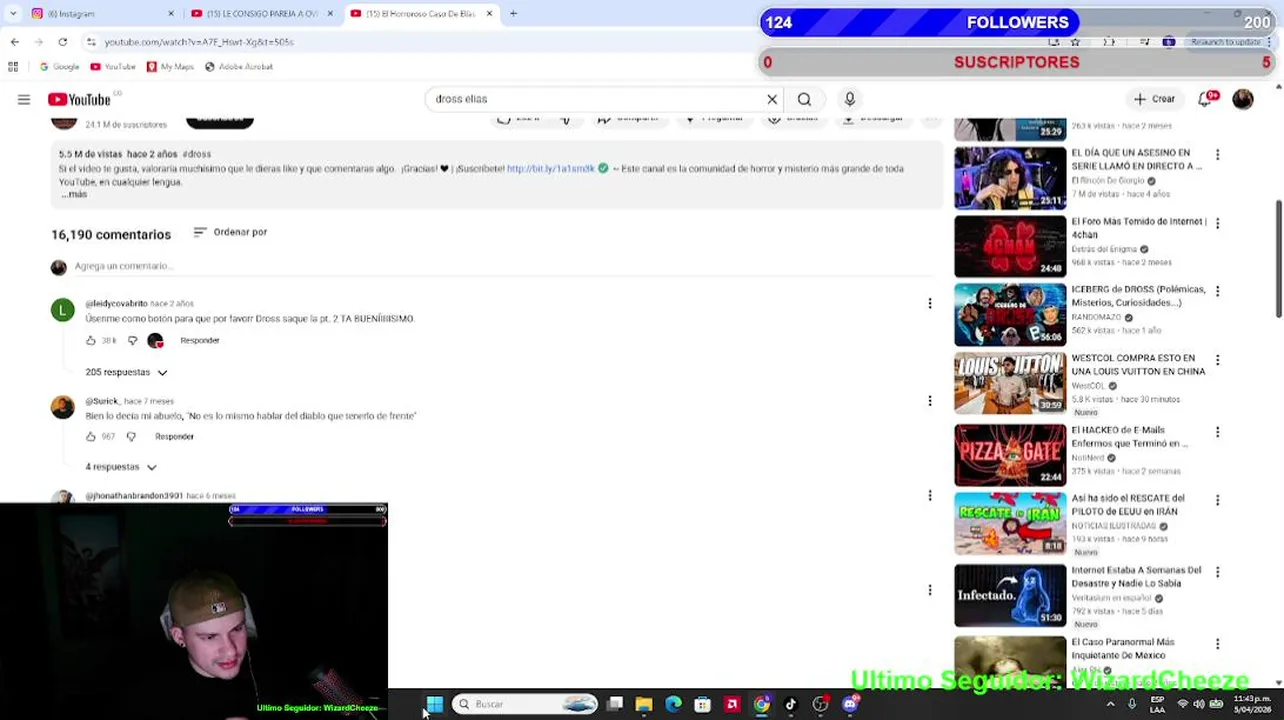Image resolution: width=1284 pixels, height=720 pixels.
Task: Open menu for 'EL DÍA QUE UN ASESINO' video
Action: coord(1217,155)
